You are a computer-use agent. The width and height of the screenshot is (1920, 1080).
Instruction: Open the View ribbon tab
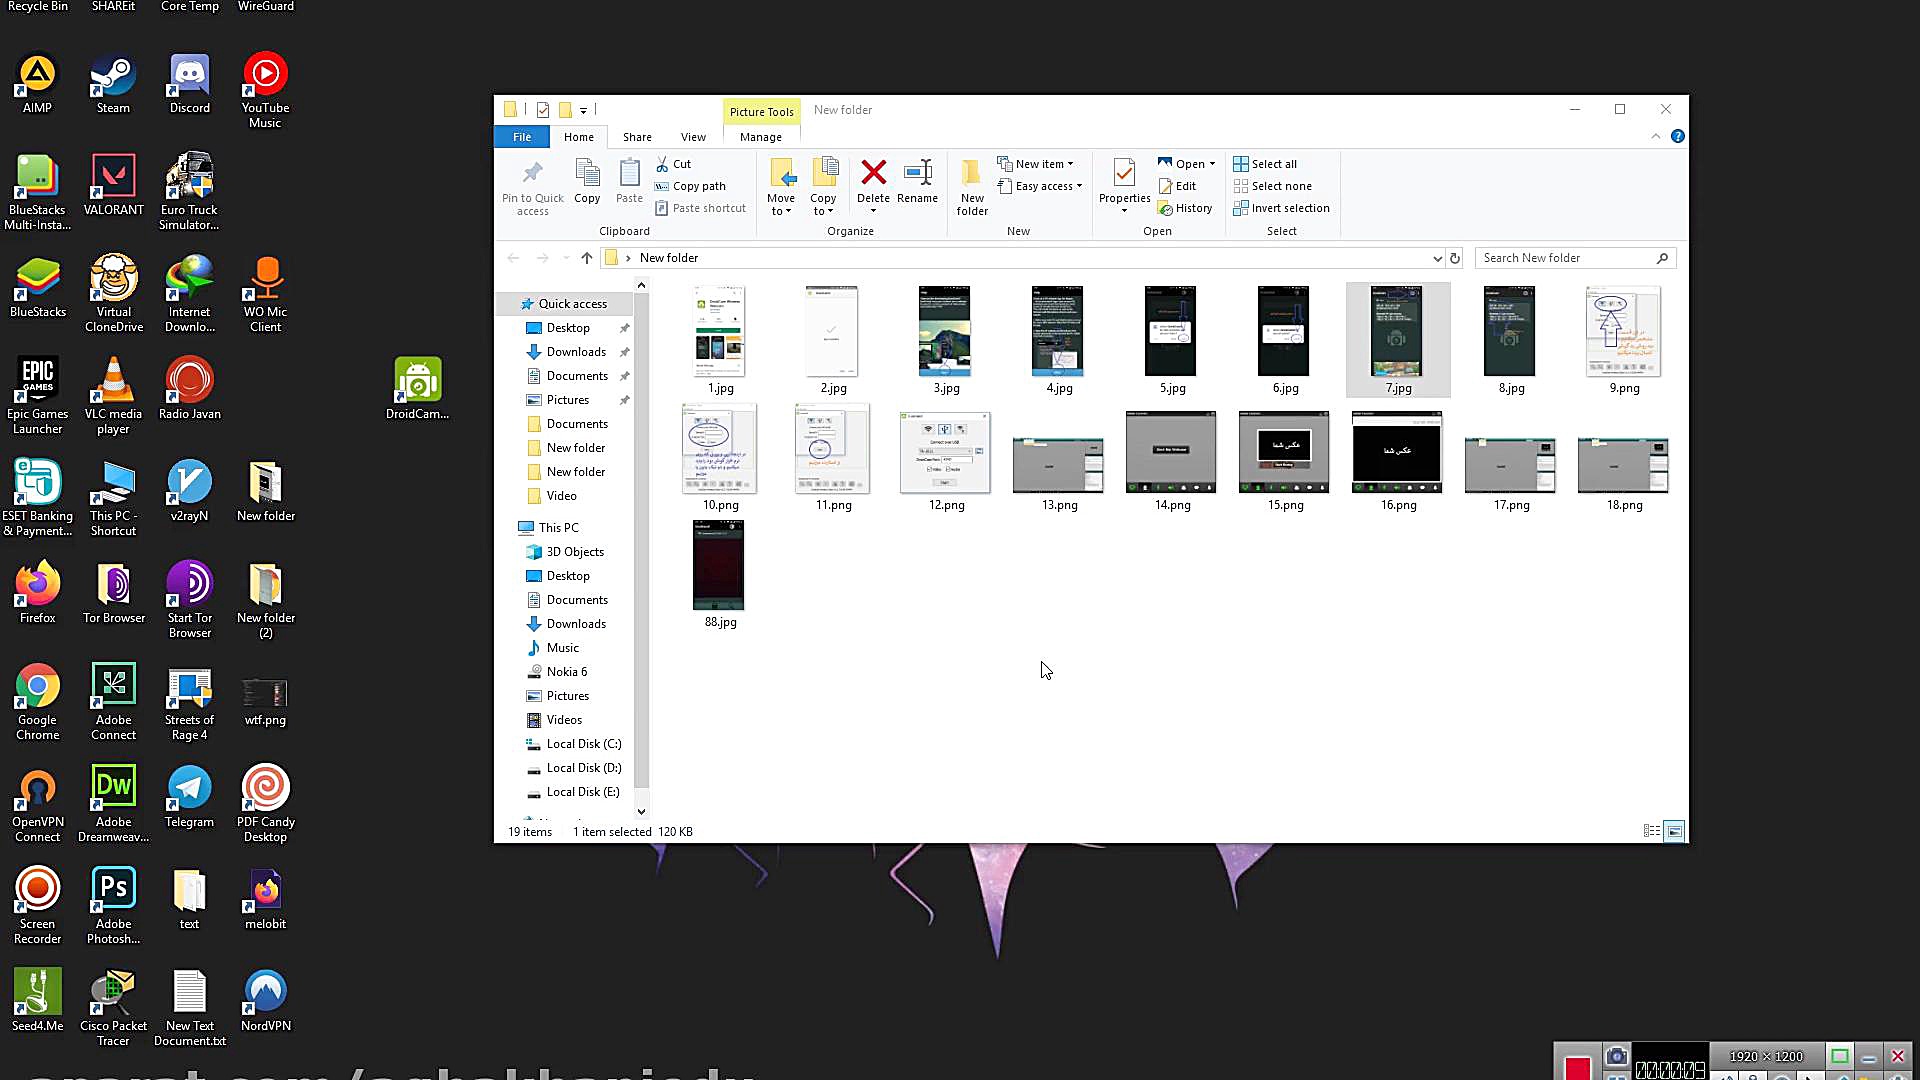point(693,137)
